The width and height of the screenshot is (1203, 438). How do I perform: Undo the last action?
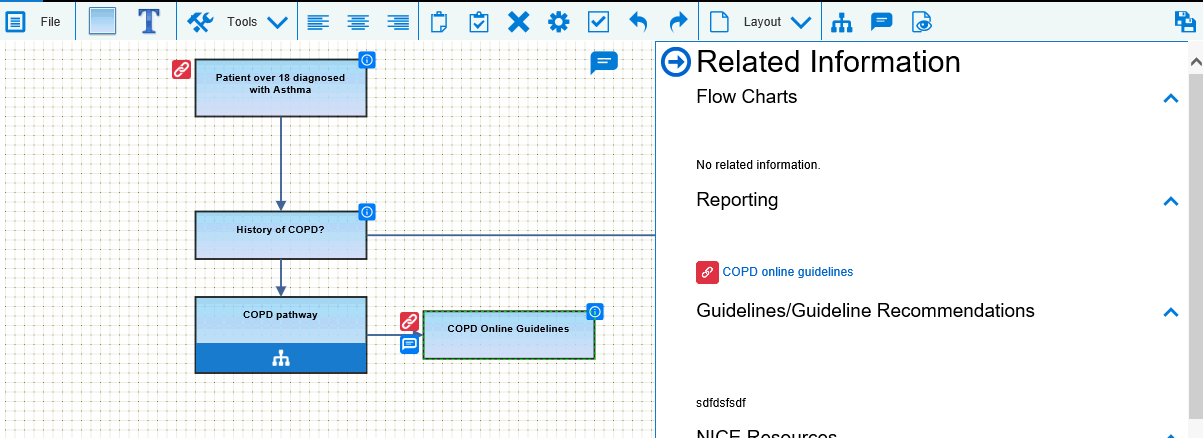click(638, 22)
